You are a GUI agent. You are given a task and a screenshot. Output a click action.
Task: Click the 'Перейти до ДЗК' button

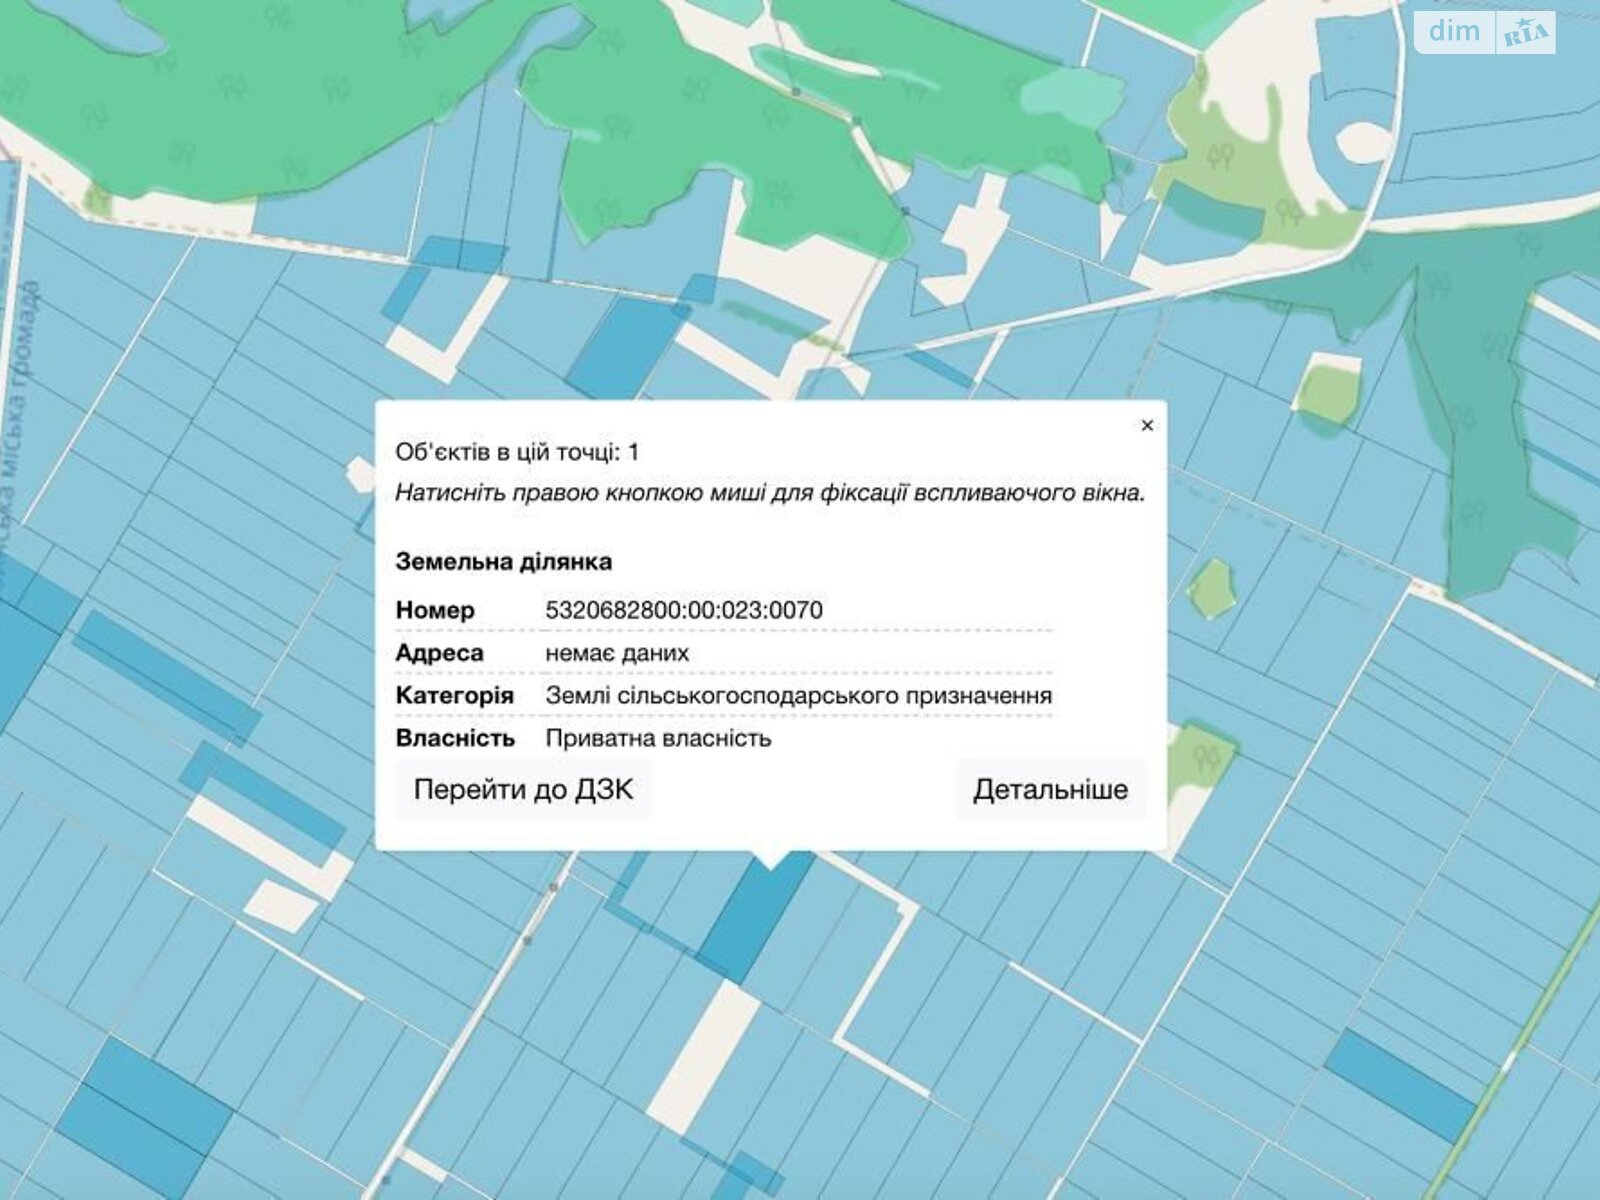[523, 790]
